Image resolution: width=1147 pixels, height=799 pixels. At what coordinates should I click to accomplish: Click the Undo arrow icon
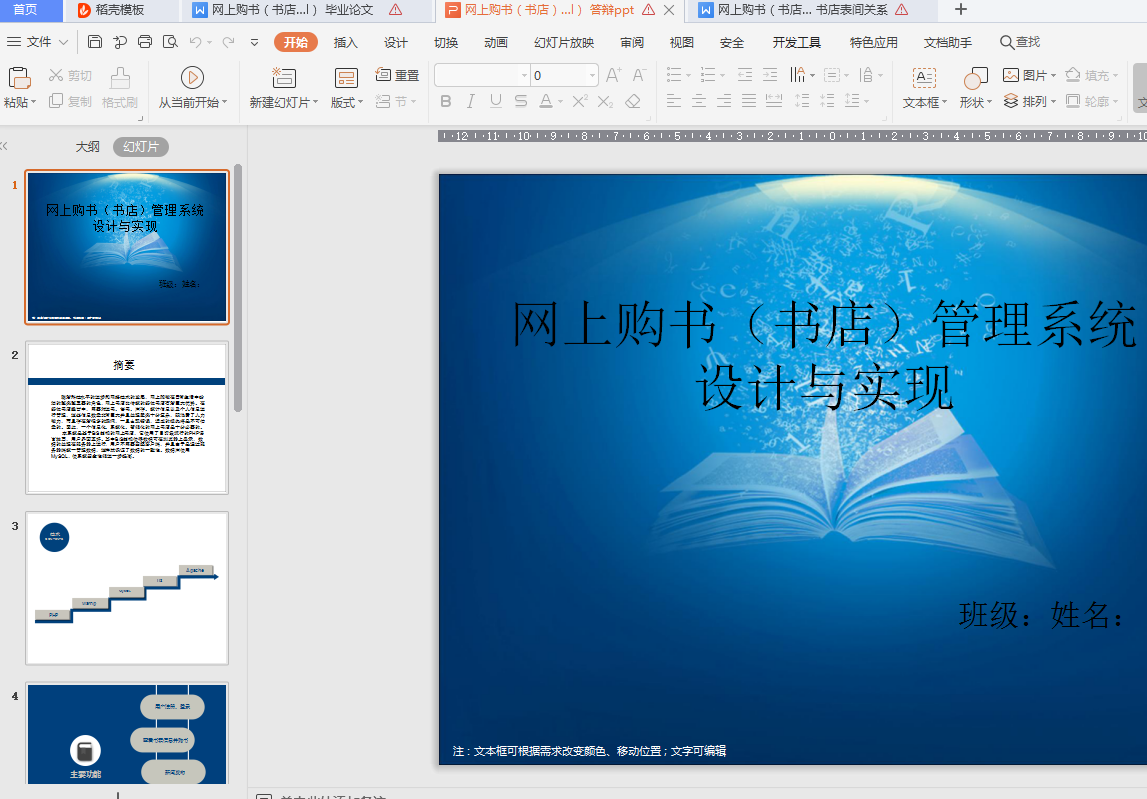click(195, 42)
